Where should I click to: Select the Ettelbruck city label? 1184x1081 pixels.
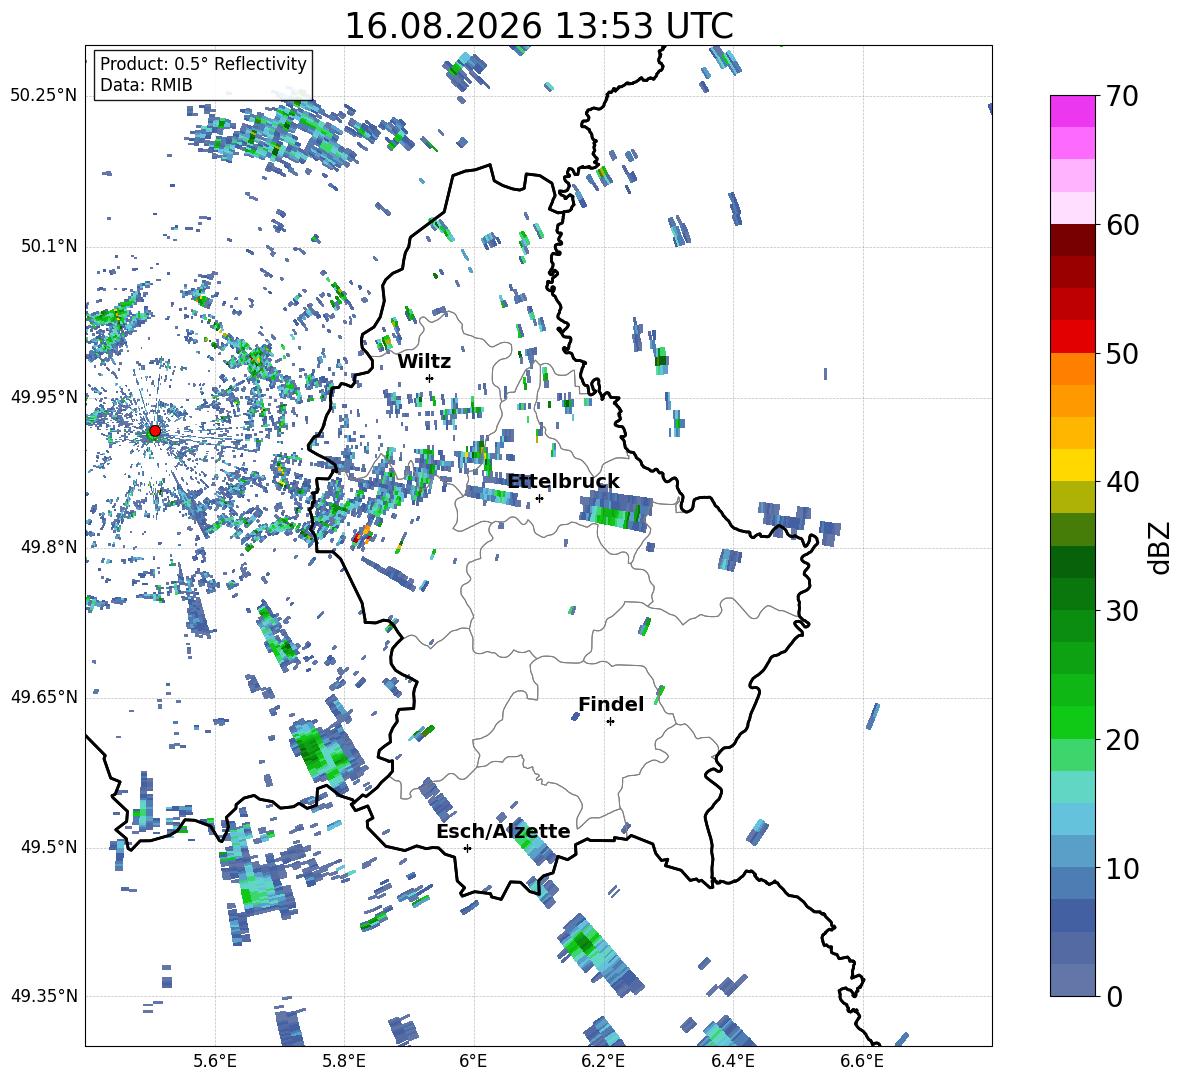(x=563, y=482)
